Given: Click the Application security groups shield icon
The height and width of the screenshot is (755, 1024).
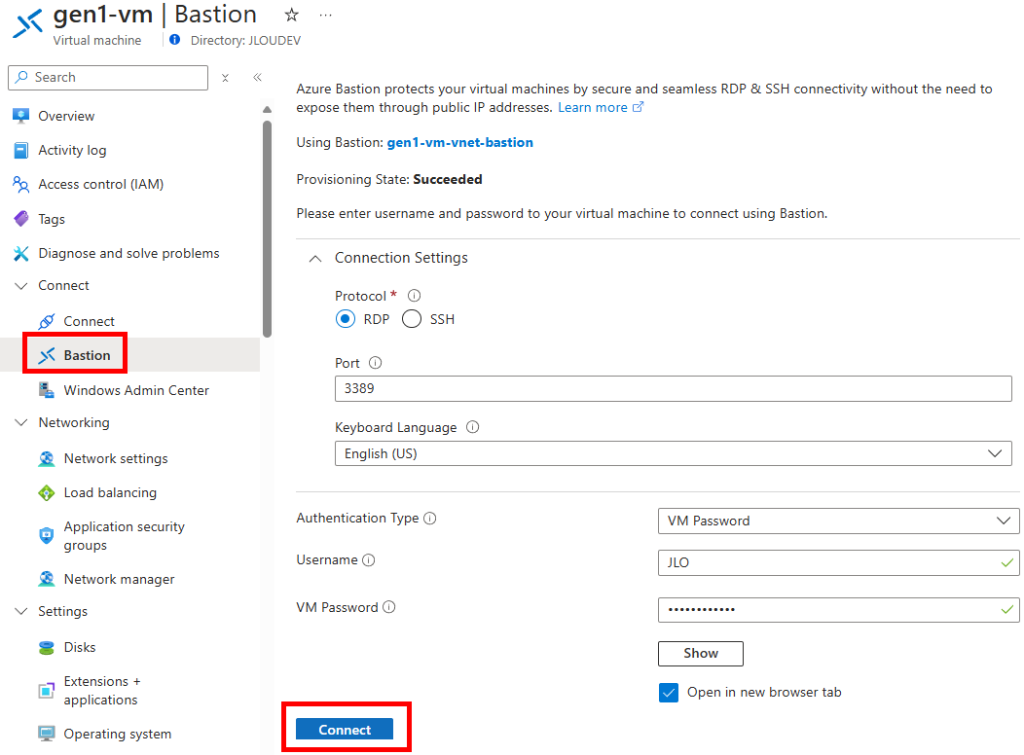Looking at the screenshot, I should (x=46, y=536).
